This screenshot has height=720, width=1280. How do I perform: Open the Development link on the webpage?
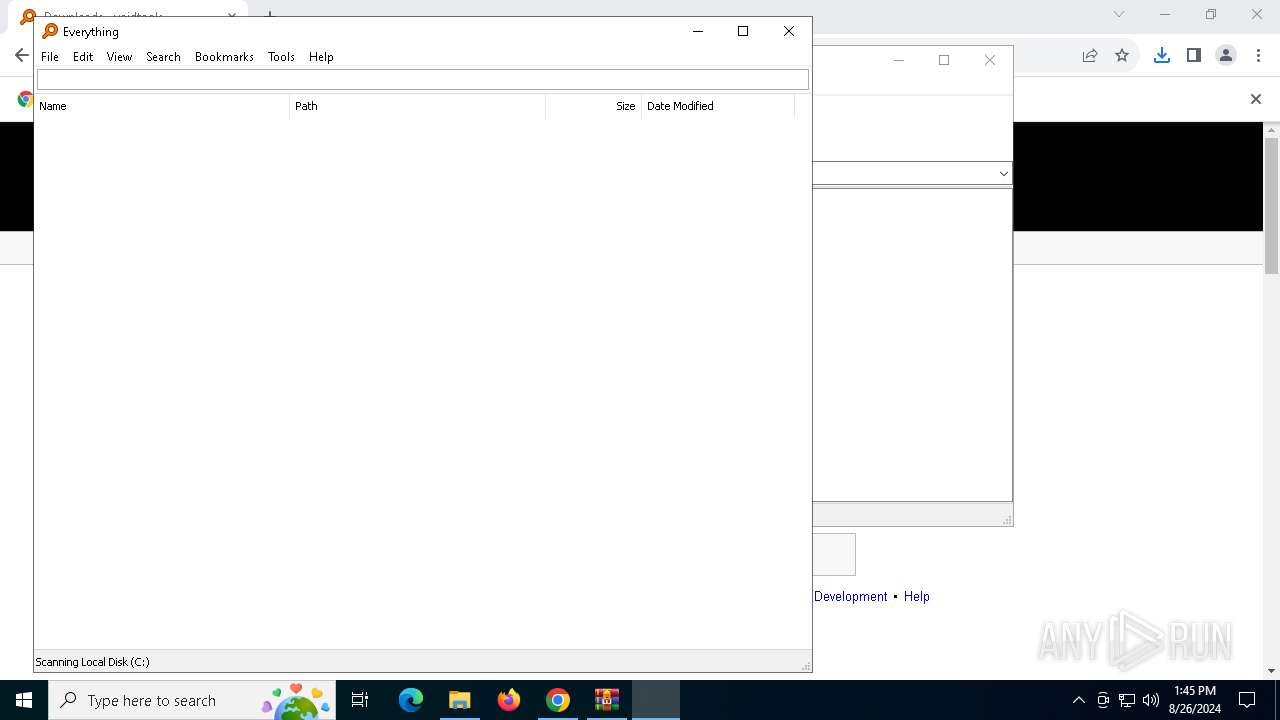pos(850,596)
